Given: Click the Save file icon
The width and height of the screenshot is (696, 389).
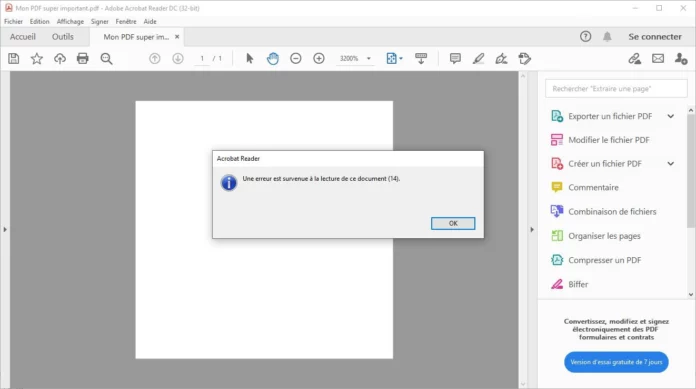Looking at the screenshot, I should pyautogui.click(x=14, y=59).
